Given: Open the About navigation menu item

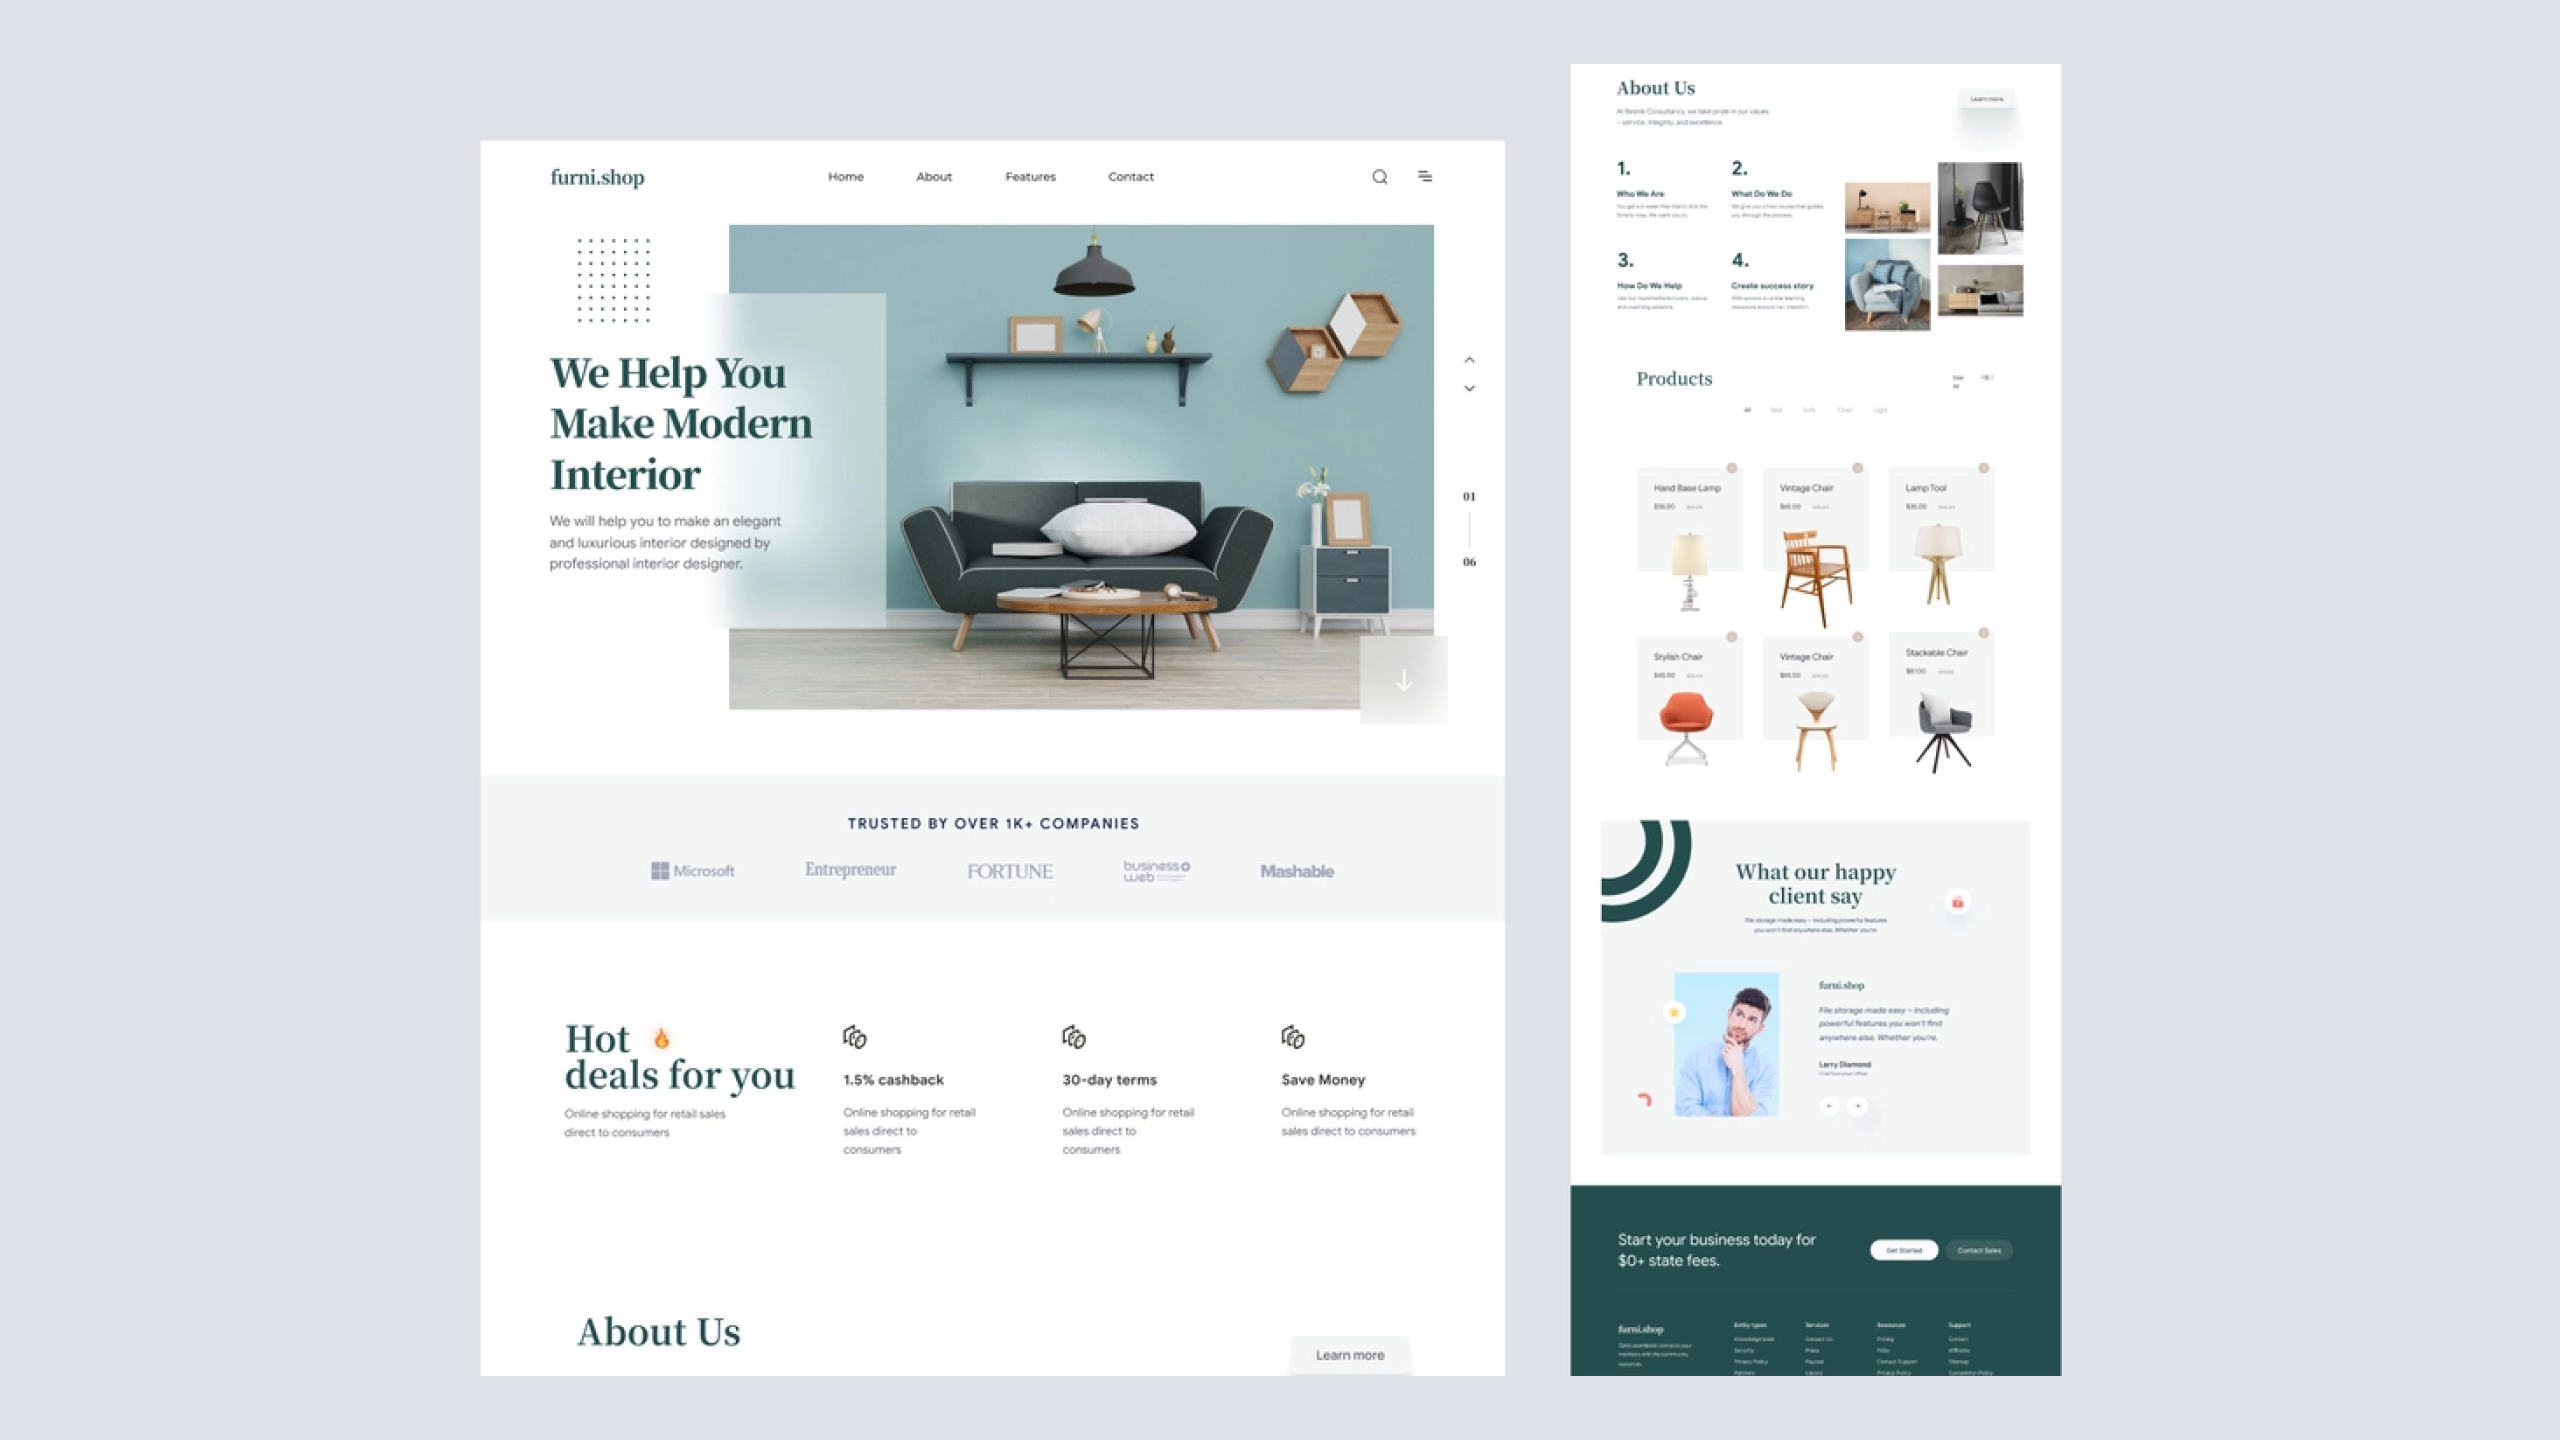Looking at the screenshot, I should click(x=934, y=176).
